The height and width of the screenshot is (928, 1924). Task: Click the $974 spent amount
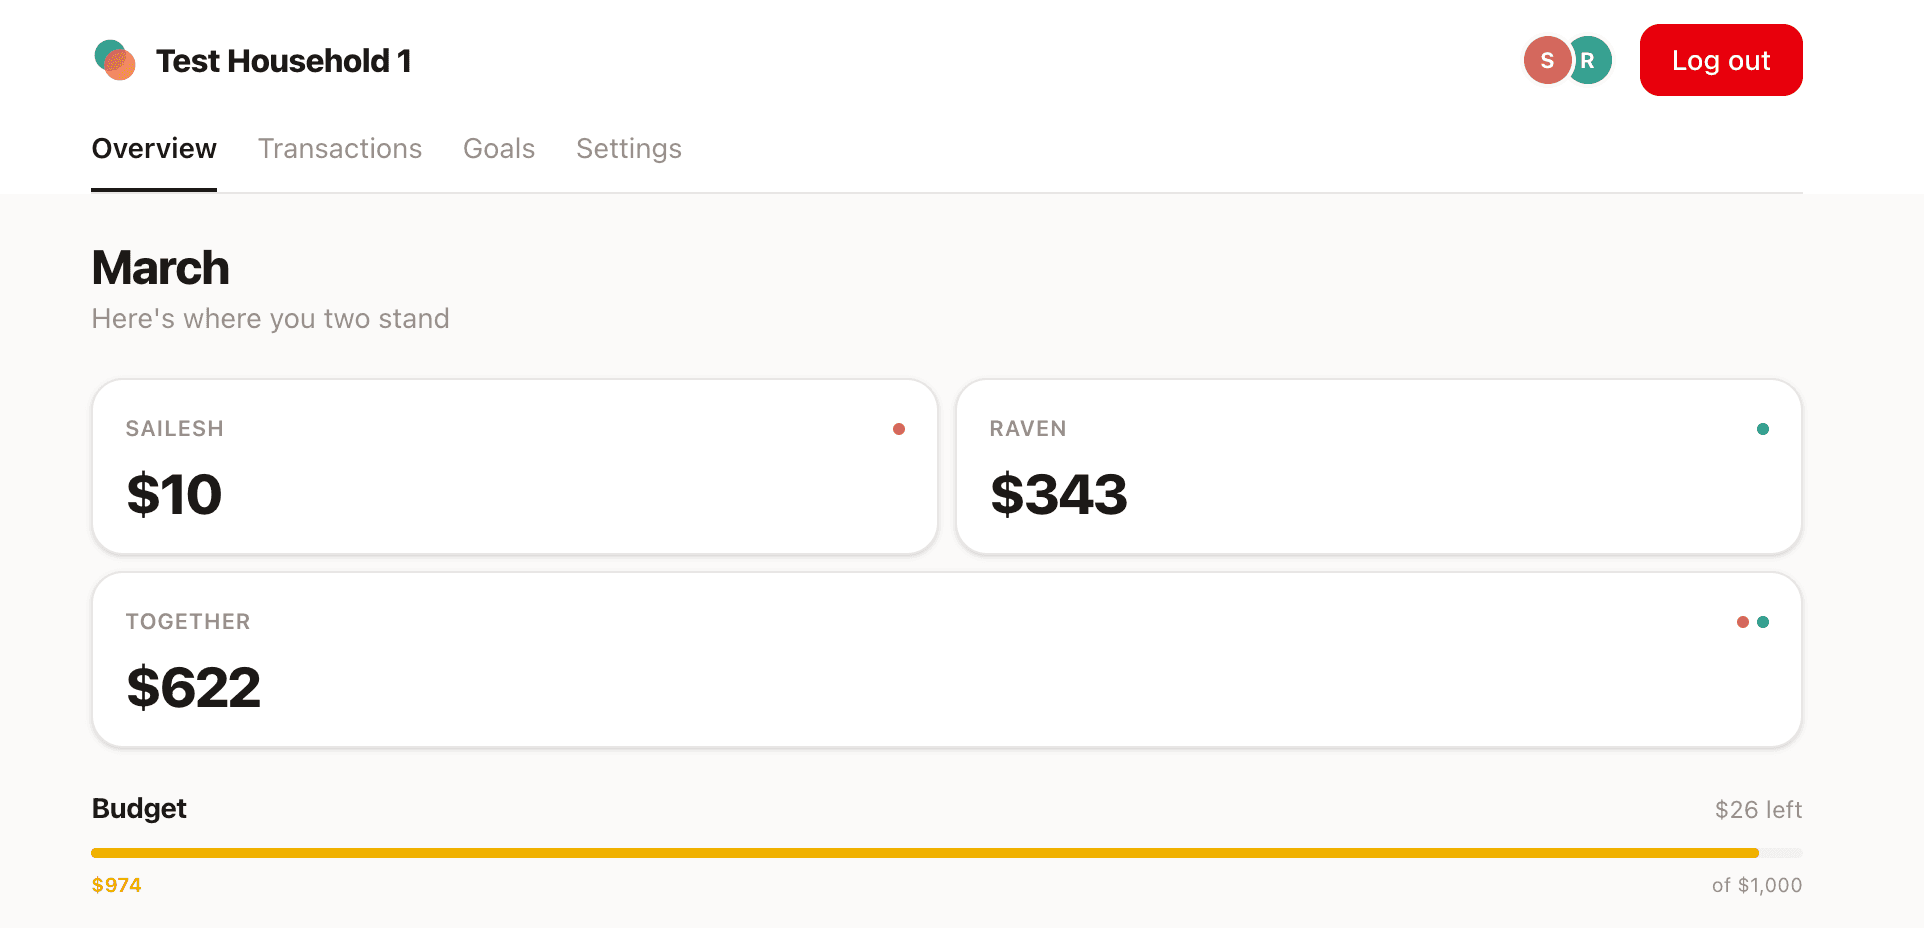pos(116,884)
